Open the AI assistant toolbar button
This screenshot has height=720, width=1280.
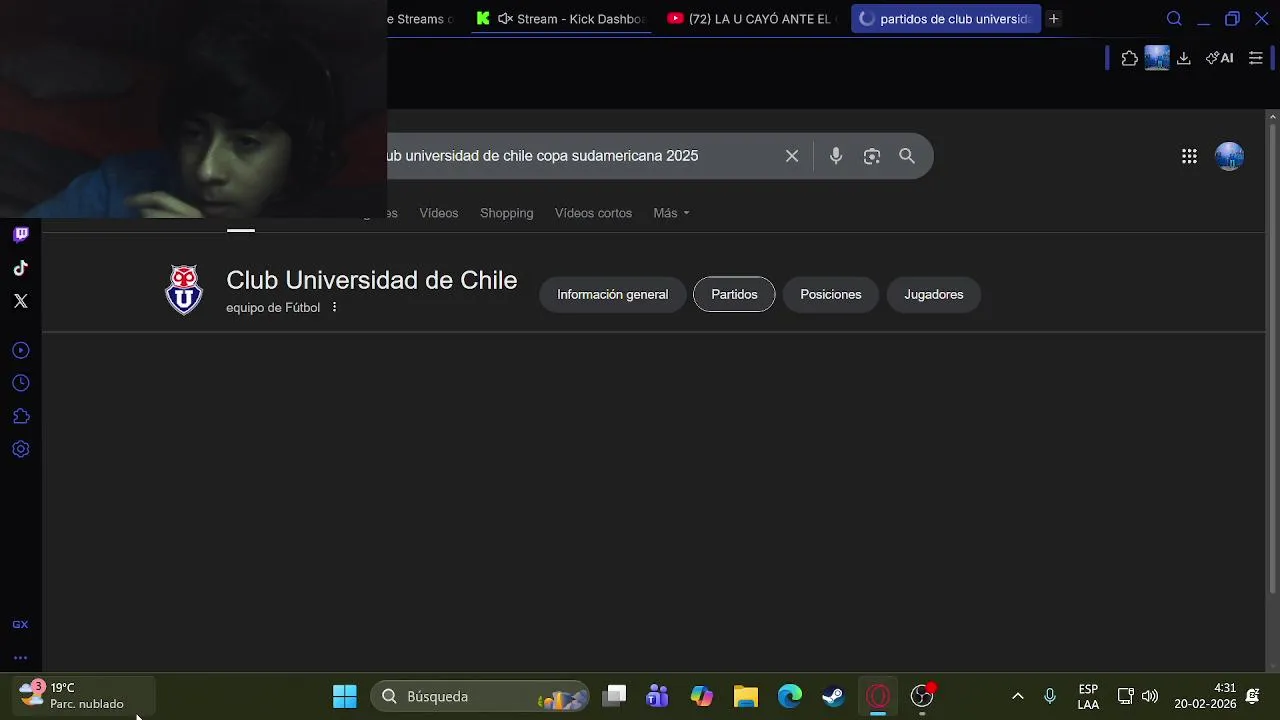(x=1220, y=58)
